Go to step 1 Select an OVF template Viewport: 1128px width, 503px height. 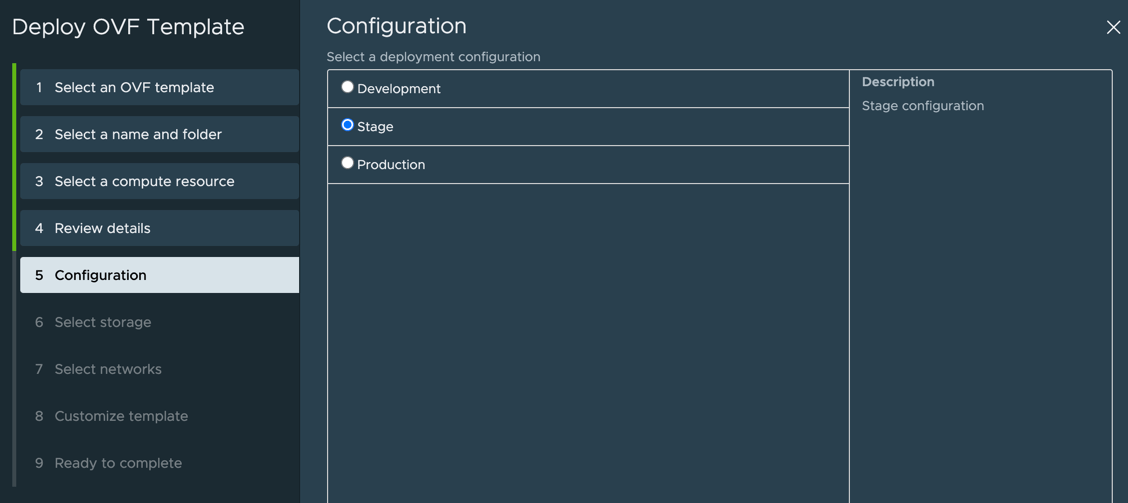[x=159, y=87]
